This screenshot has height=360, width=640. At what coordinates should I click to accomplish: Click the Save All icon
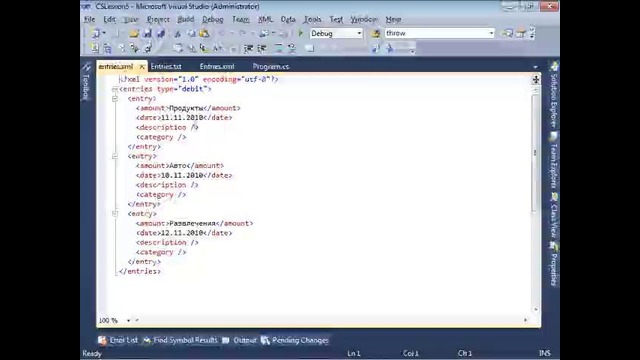(x=161, y=33)
